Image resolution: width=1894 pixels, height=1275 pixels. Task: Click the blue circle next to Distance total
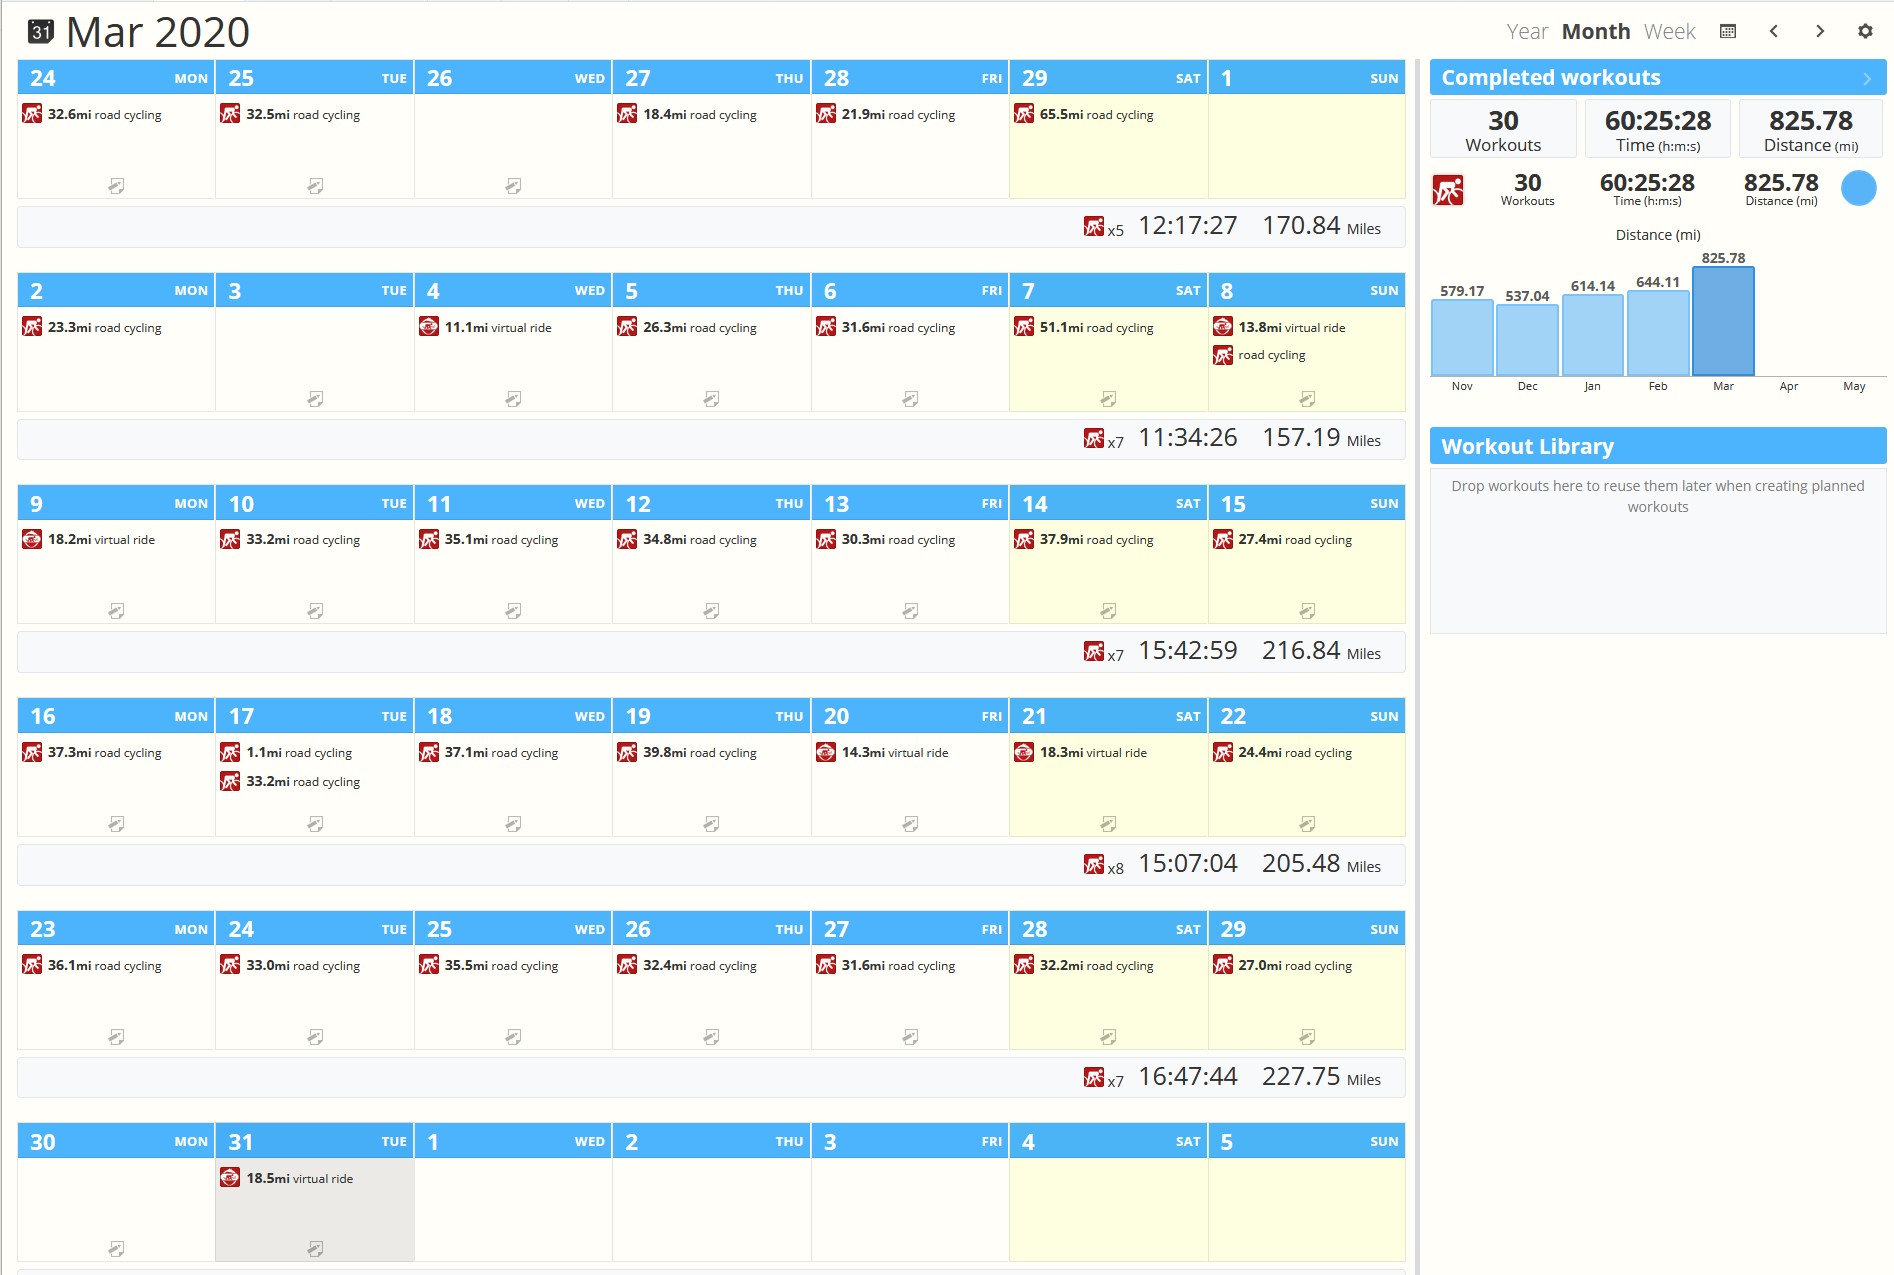pyautogui.click(x=1859, y=188)
